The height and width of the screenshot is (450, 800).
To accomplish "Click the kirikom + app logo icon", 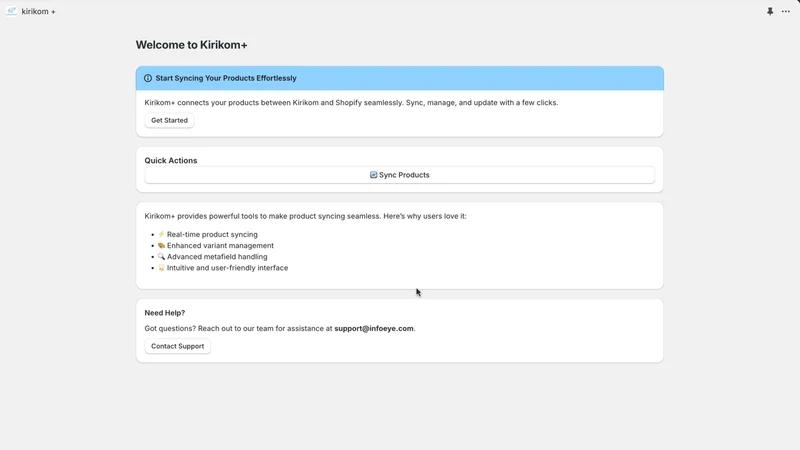I will coord(11,11).
